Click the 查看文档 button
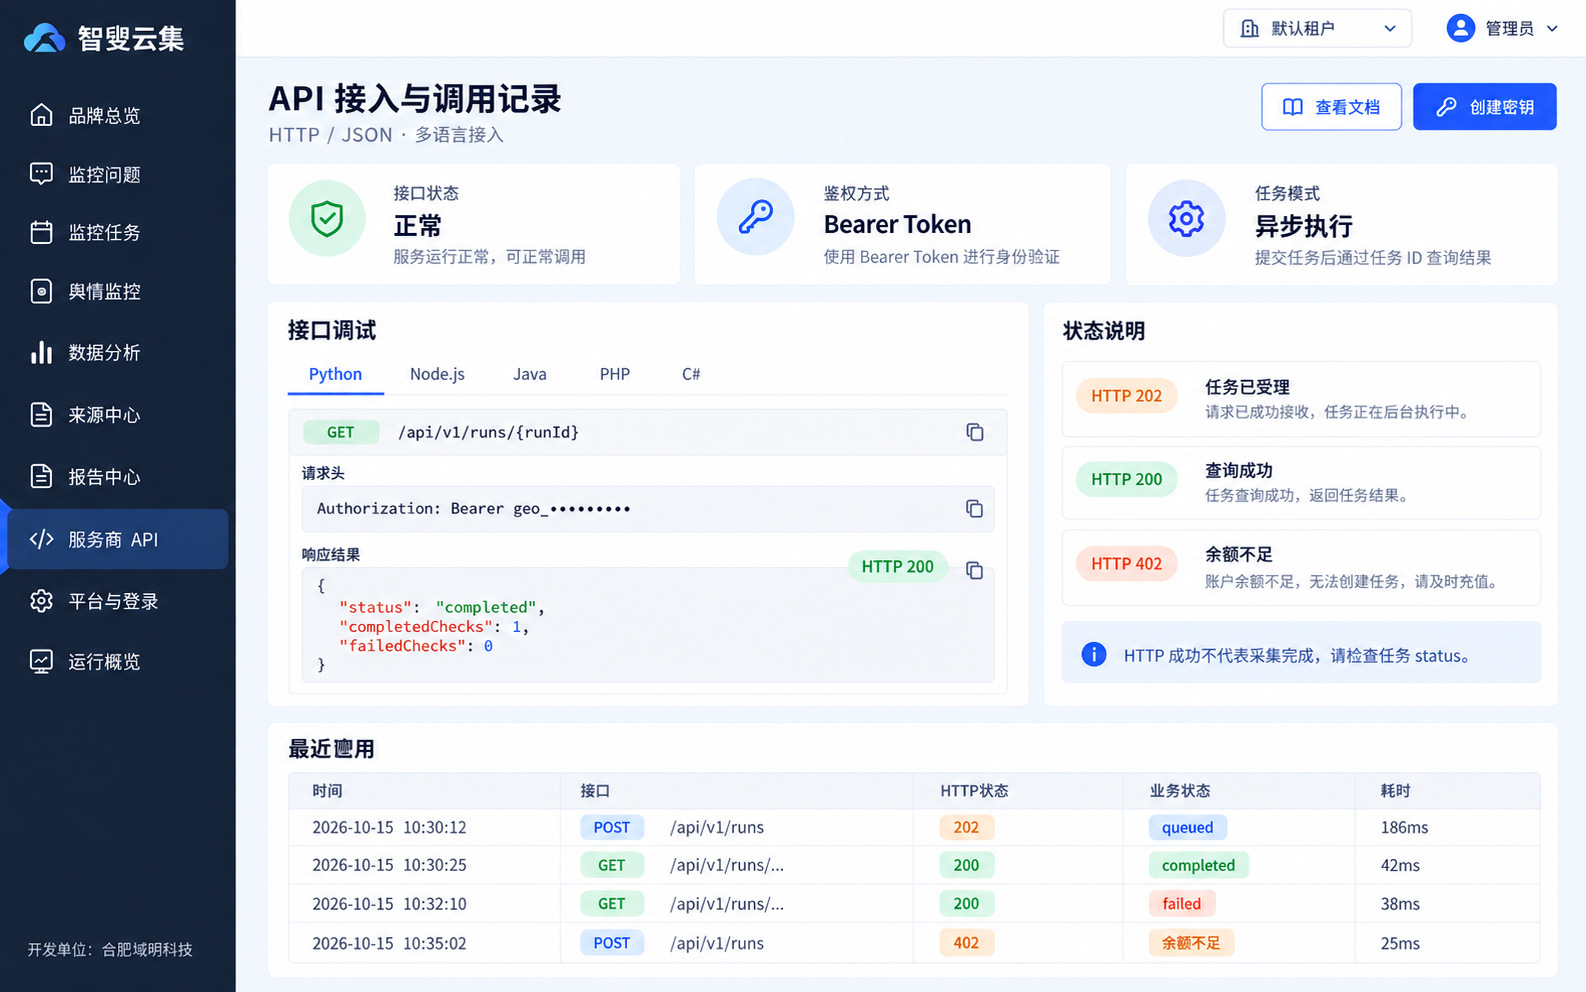 [1331, 107]
